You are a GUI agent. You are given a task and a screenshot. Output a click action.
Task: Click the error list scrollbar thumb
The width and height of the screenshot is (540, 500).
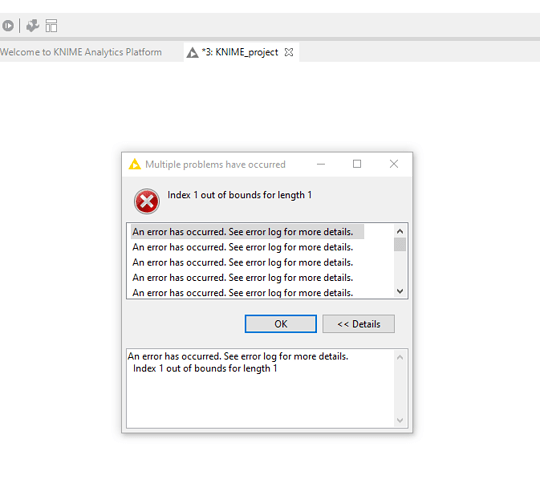(x=399, y=244)
